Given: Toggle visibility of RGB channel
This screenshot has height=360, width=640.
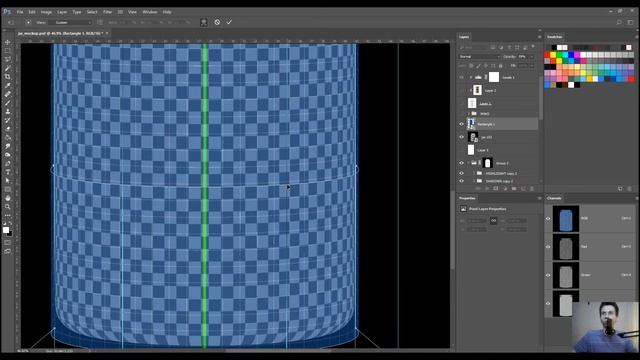Looking at the screenshot, I should [548, 218].
